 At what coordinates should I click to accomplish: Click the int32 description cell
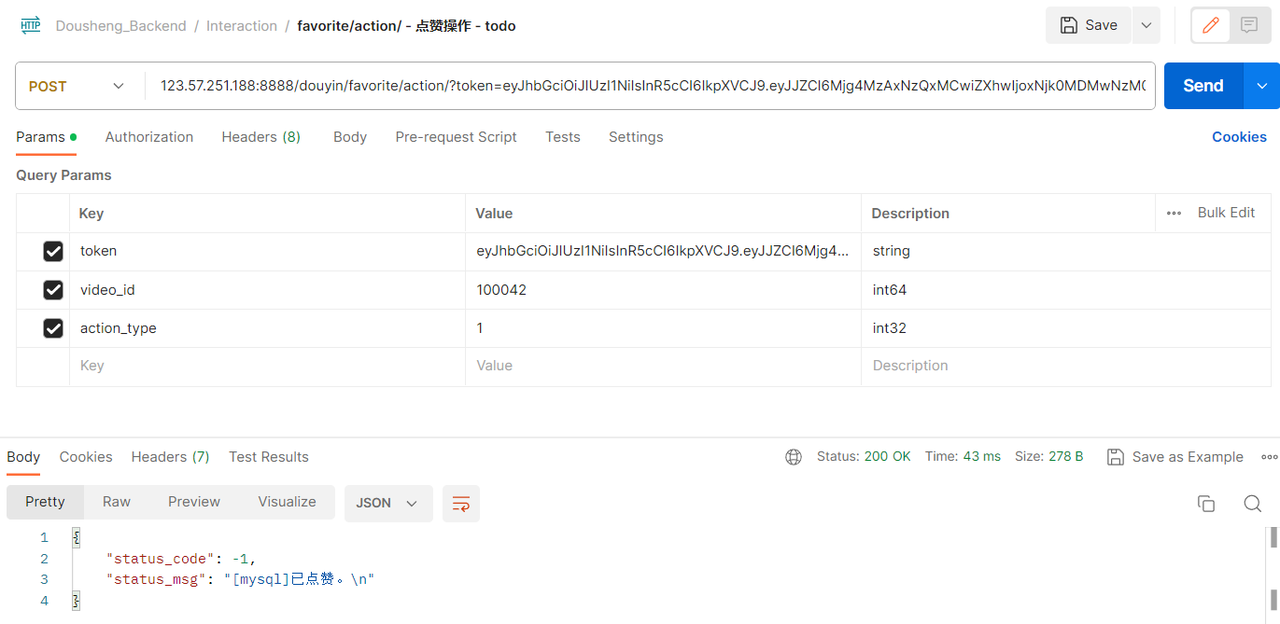point(1067,328)
